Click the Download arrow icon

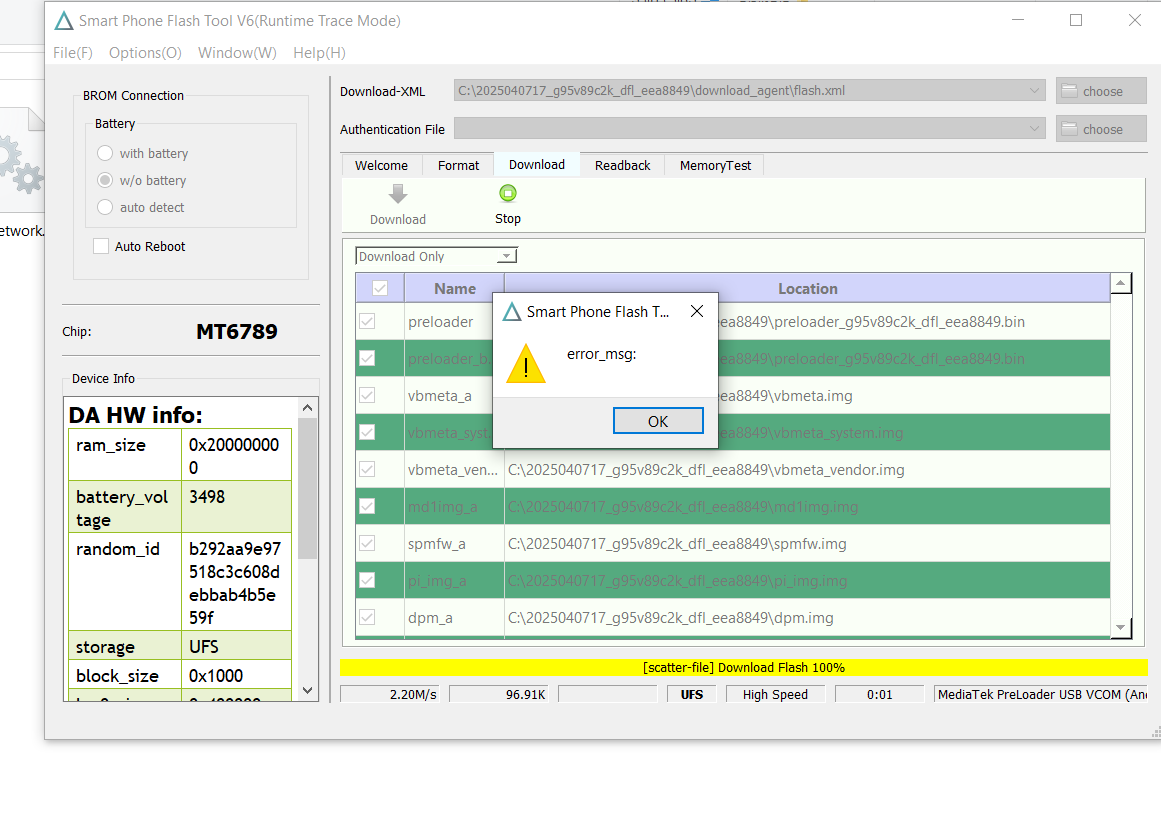tap(398, 194)
